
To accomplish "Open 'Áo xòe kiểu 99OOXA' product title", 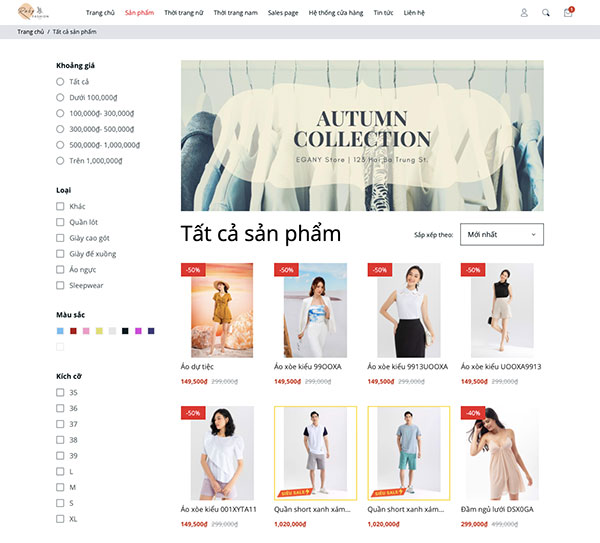I will pyautogui.click(x=308, y=367).
